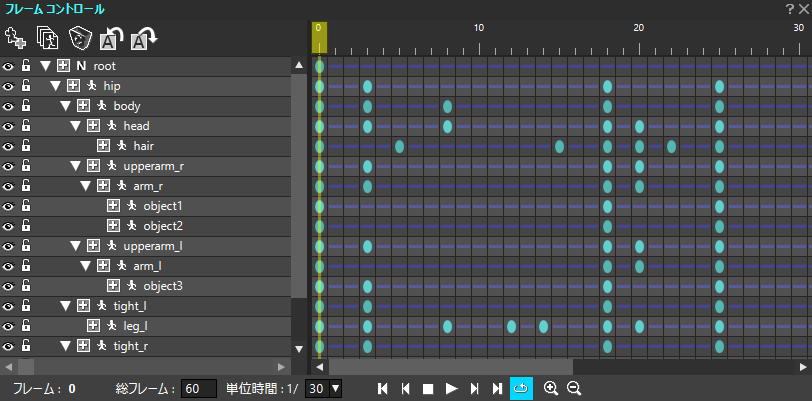812x401 pixels.
Task: Click the bone list vertical scrollbar thumb
Action: point(299,186)
